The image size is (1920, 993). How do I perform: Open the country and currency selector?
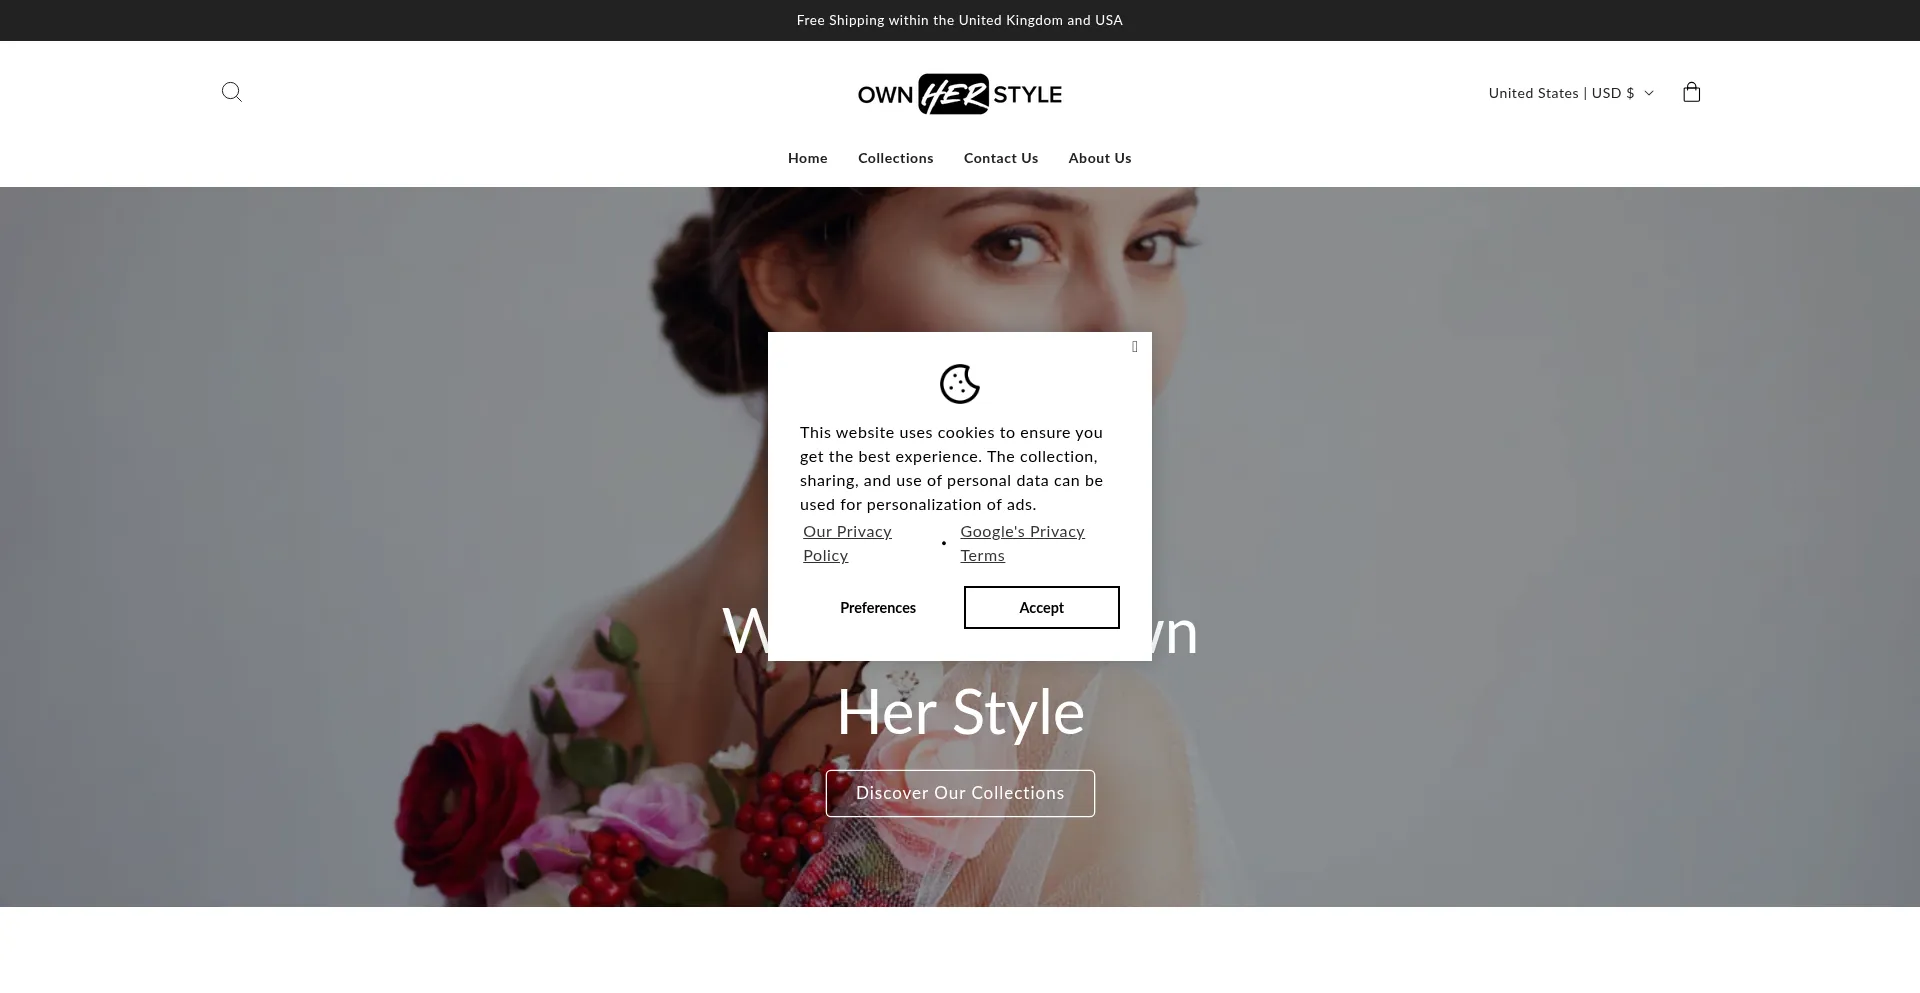[1568, 92]
